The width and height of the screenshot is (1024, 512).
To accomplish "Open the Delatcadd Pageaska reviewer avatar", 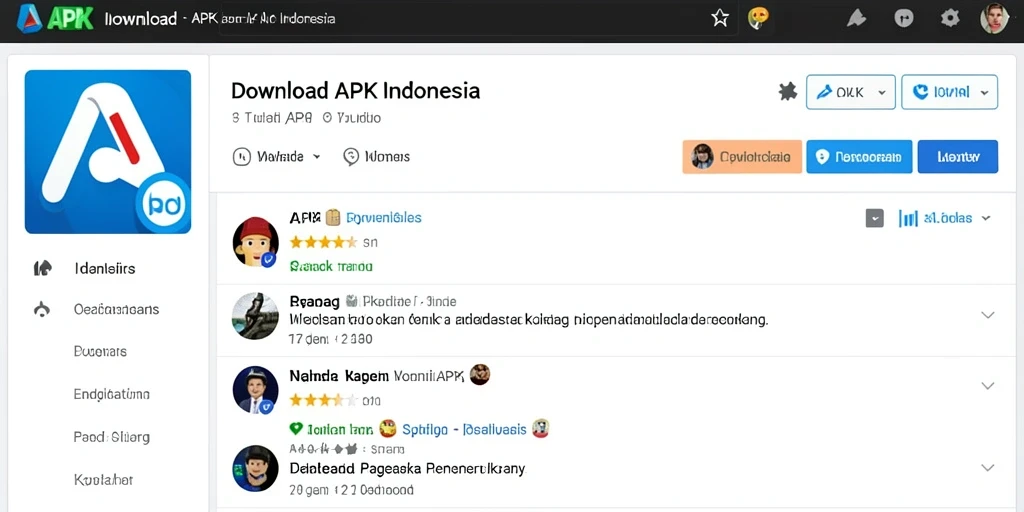I will pyautogui.click(x=255, y=469).
